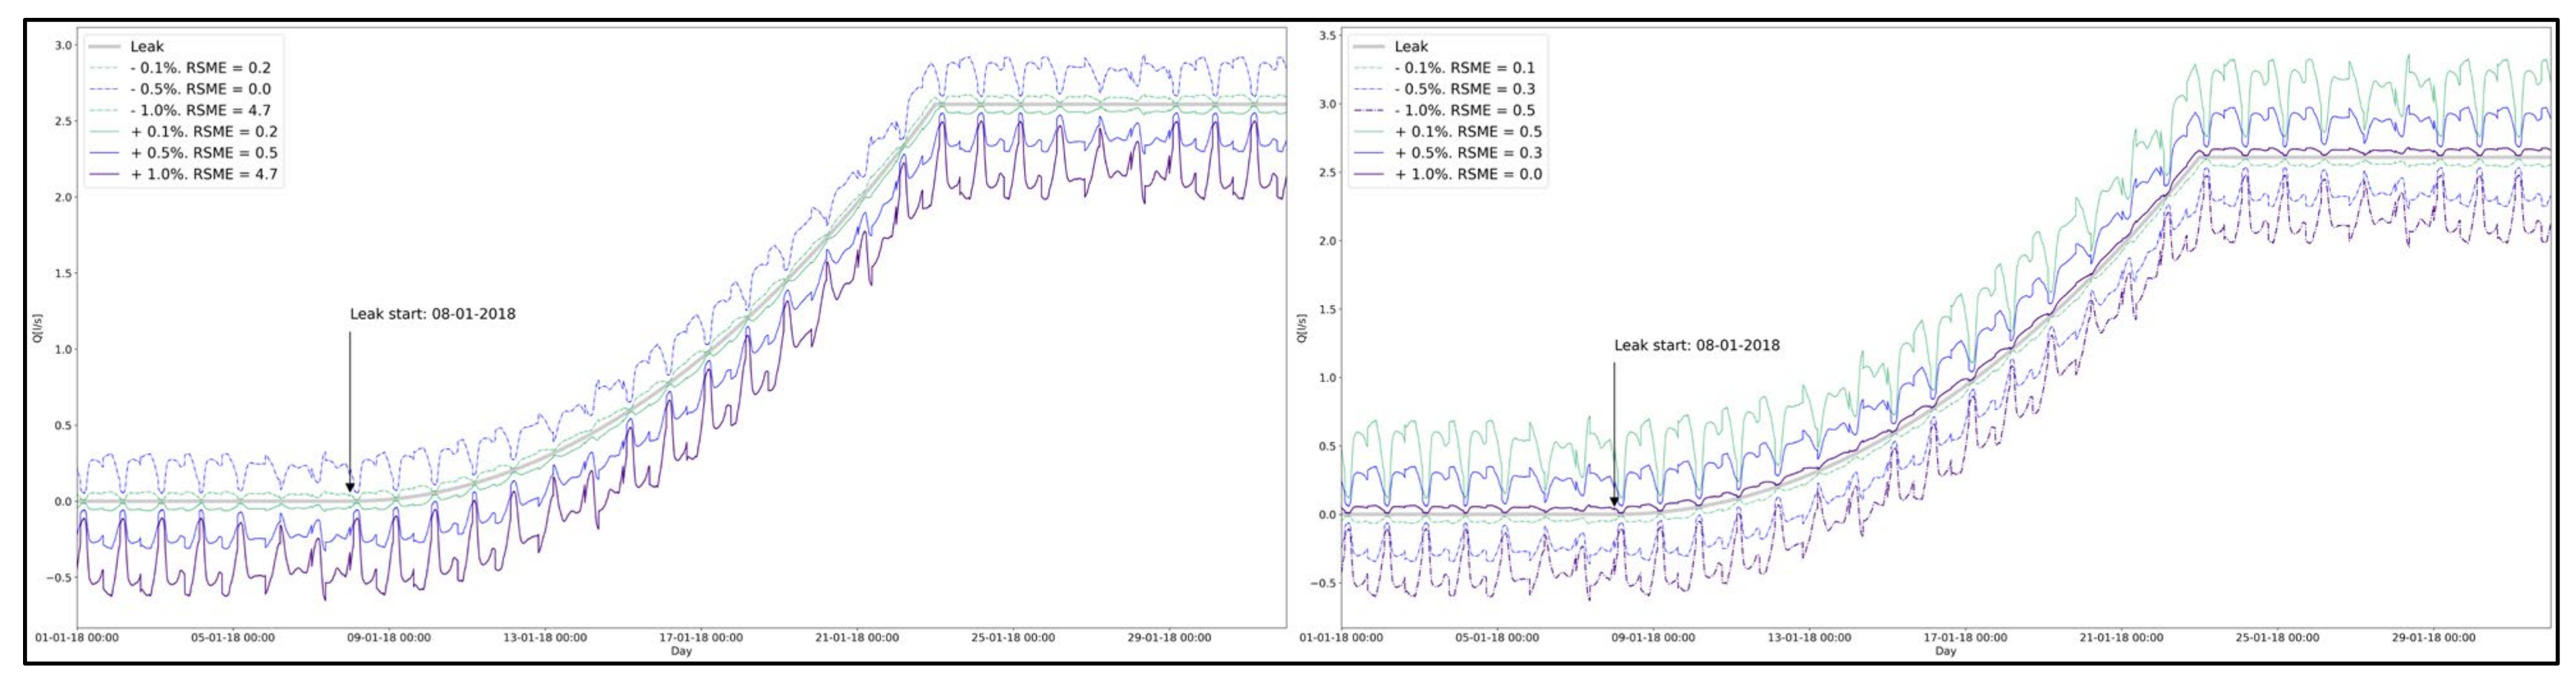
Task: Click the "Q[l/s]" y-axis label of left chart
Action: [x=38, y=328]
